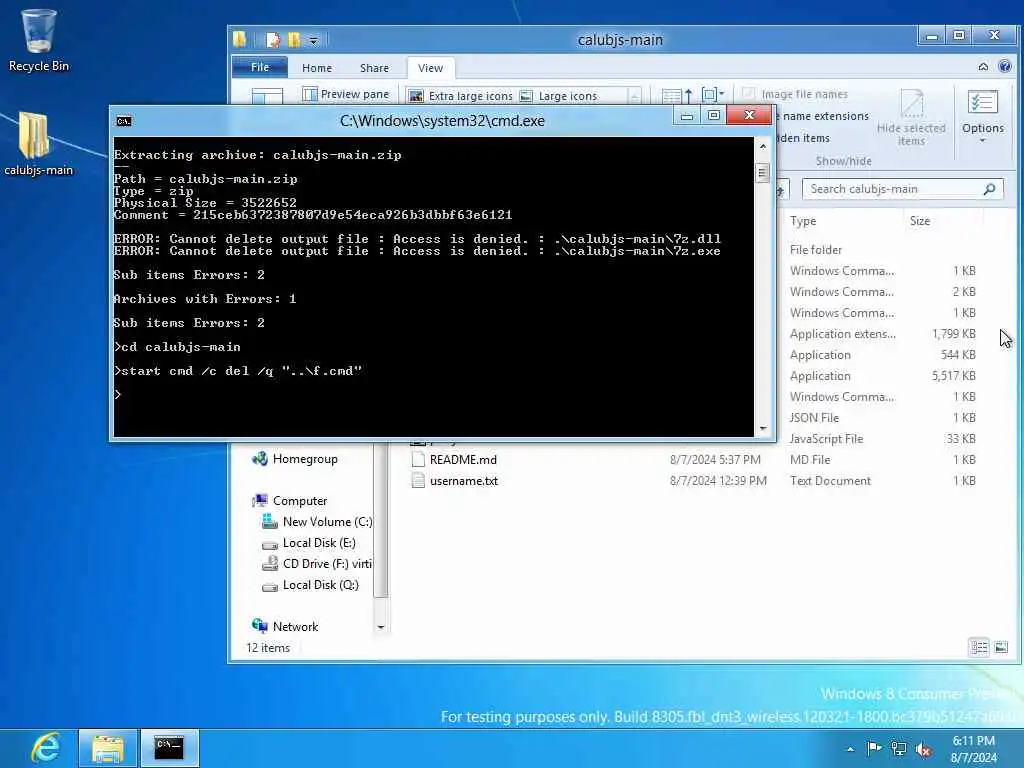Click the Sort by icon in ribbon
This screenshot has width=1024, height=768.
(x=677, y=96)
